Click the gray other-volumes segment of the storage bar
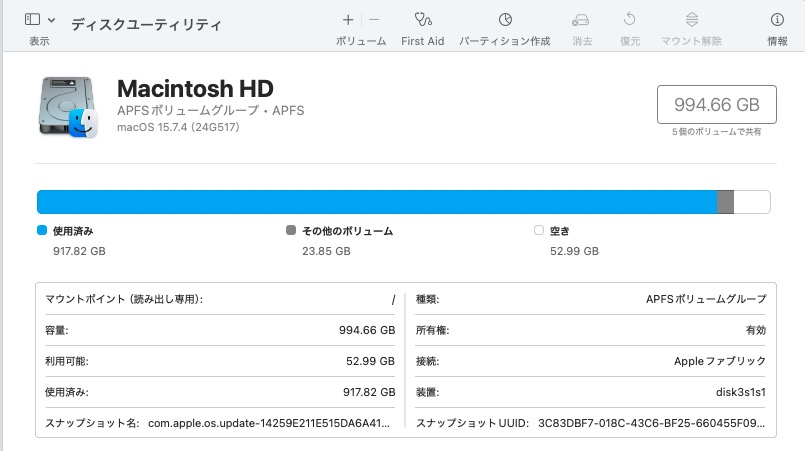The height and width of the screenshot is (451, 805). tap(726, 202)
